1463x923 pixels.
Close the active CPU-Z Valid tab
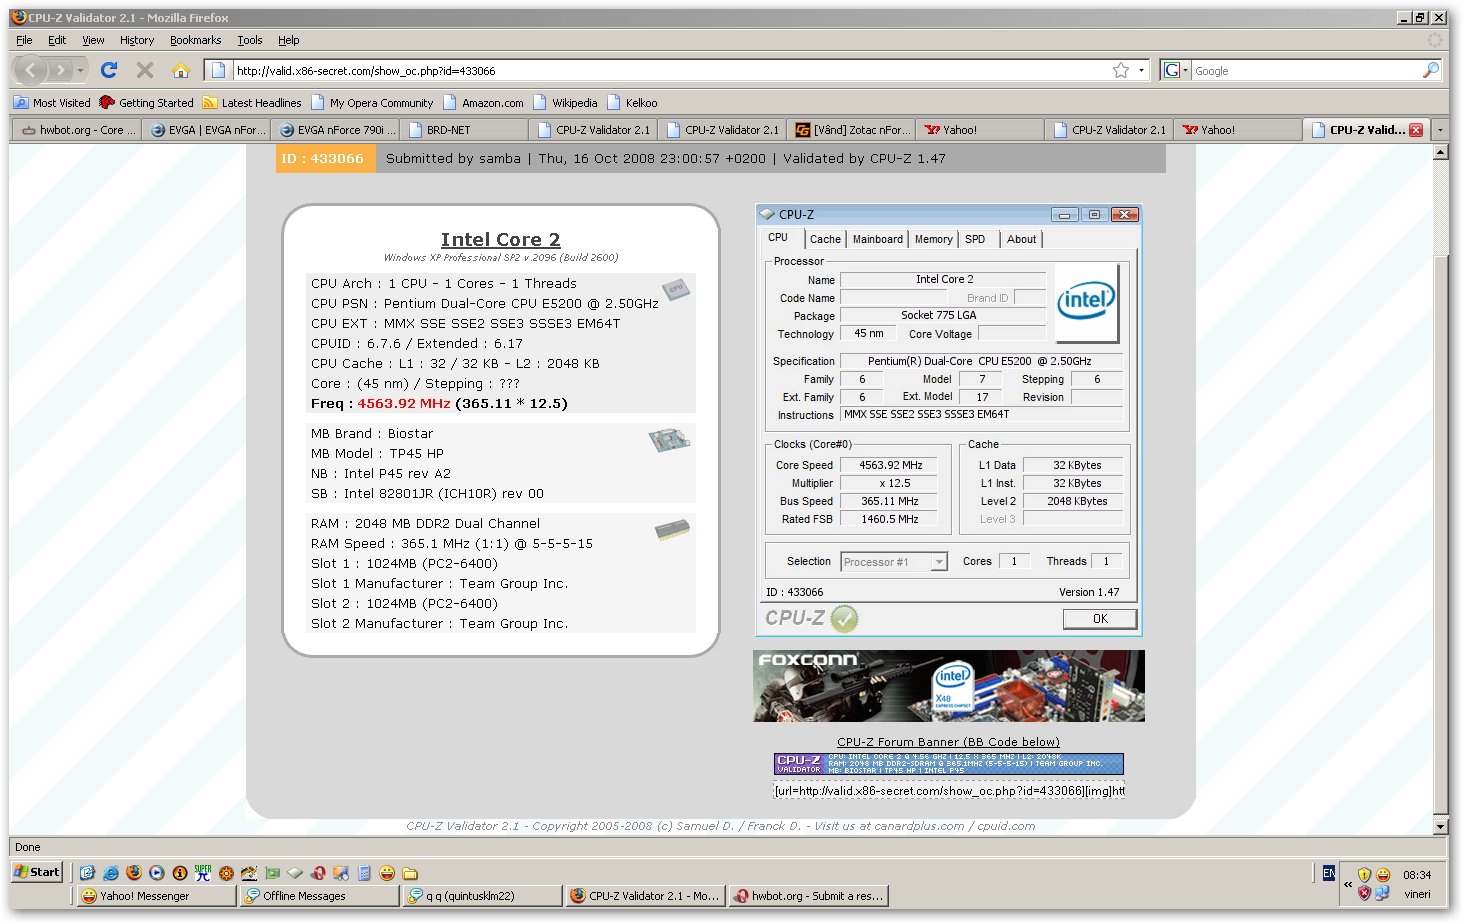[1416, 130]
